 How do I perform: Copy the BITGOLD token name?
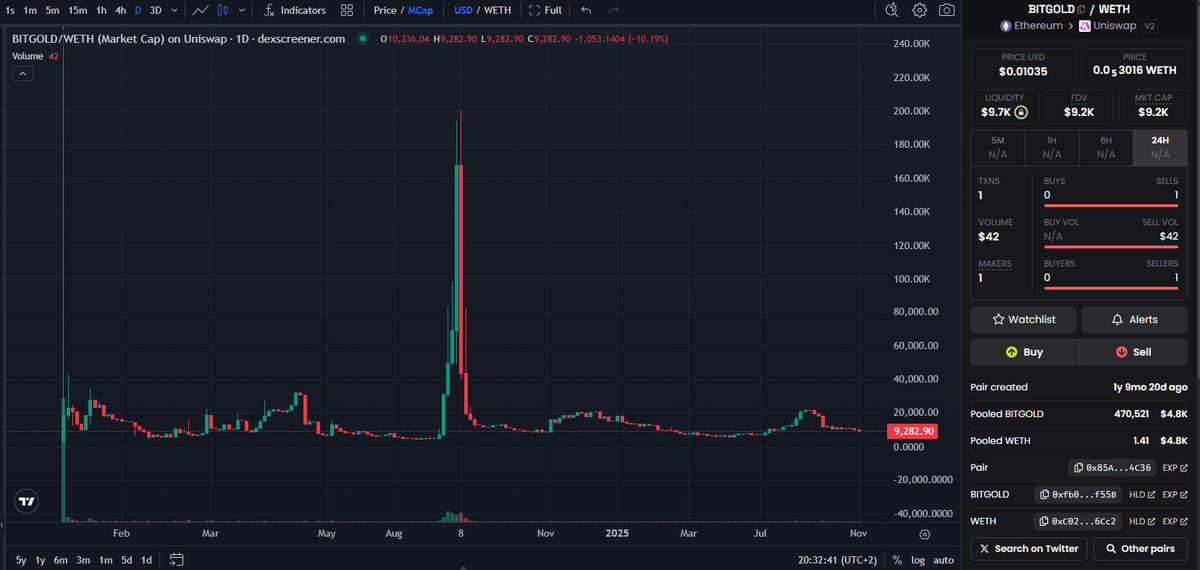[x=1080, y=9]
